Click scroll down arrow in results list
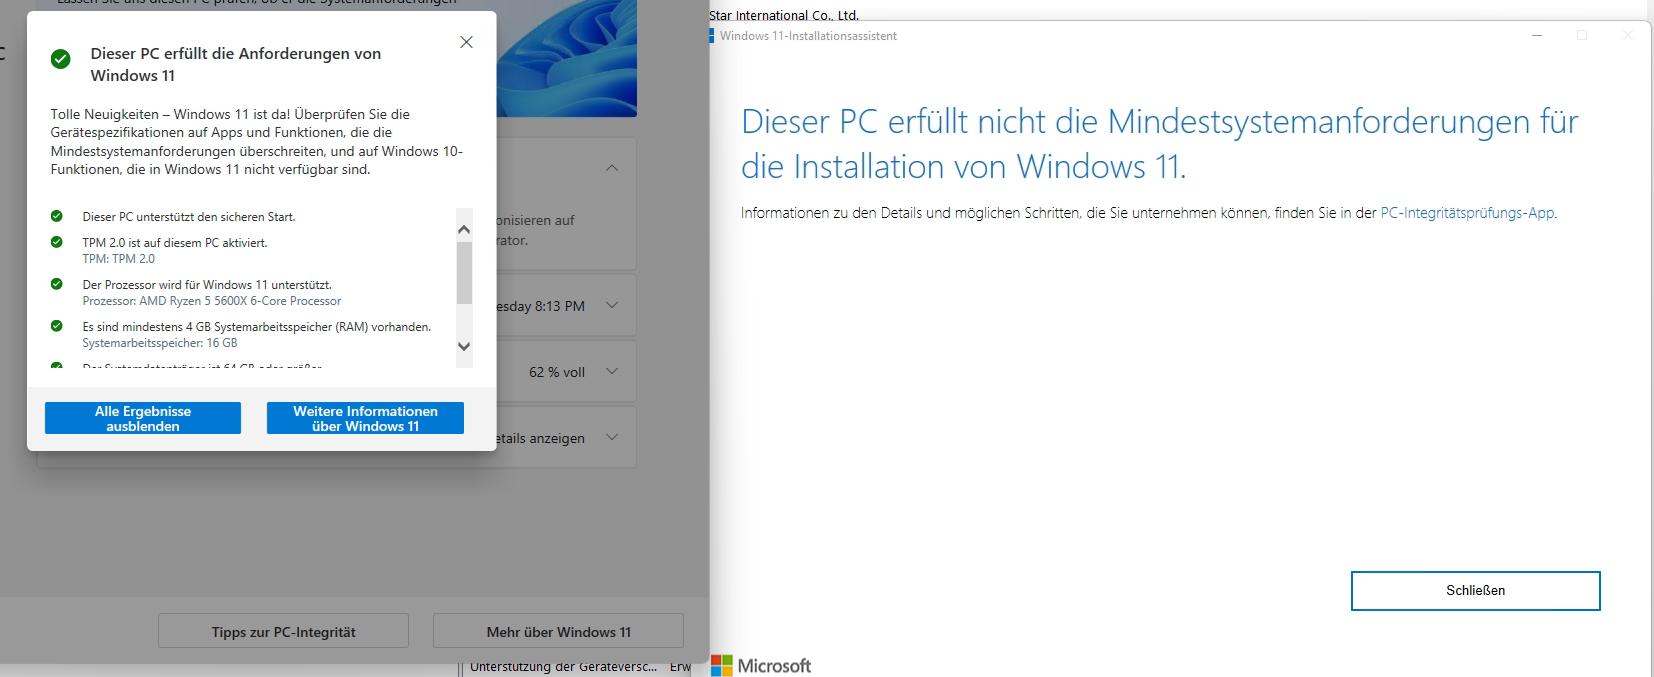This screenshot has width=1654, height=677. [464, 346]
